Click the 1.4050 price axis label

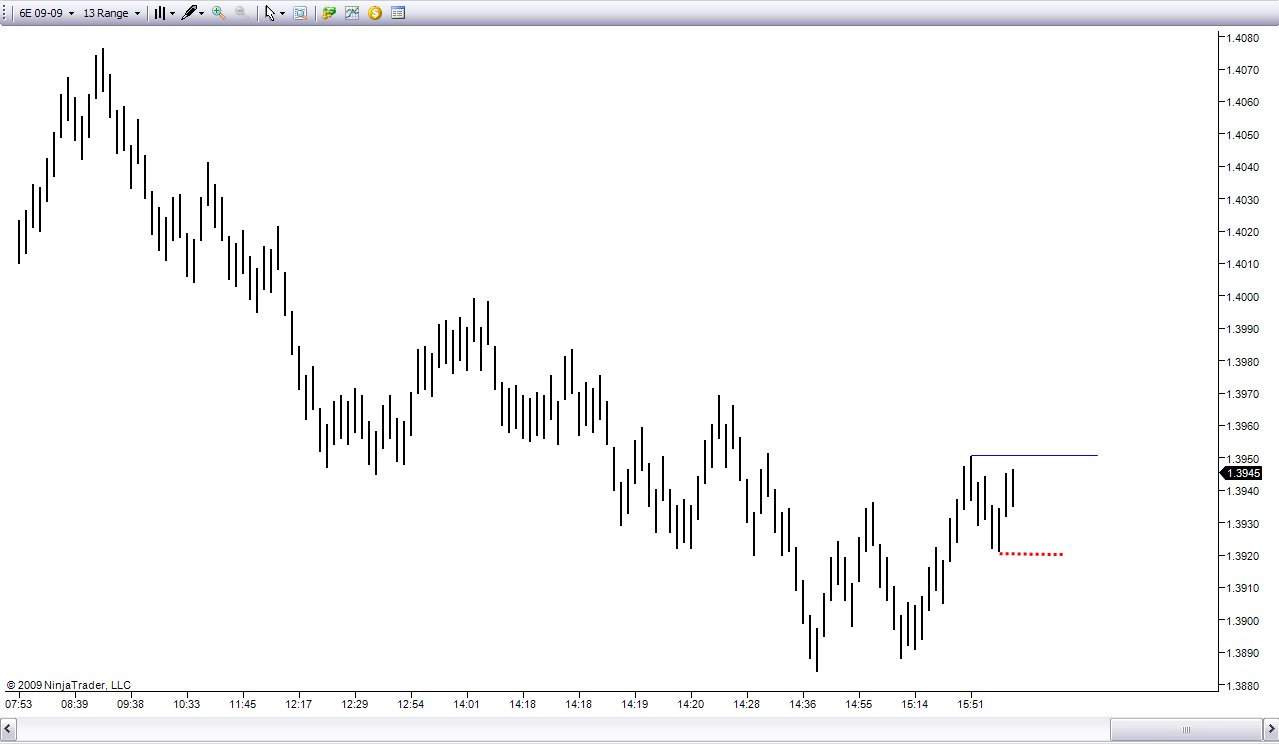(x=1244, y=135)
